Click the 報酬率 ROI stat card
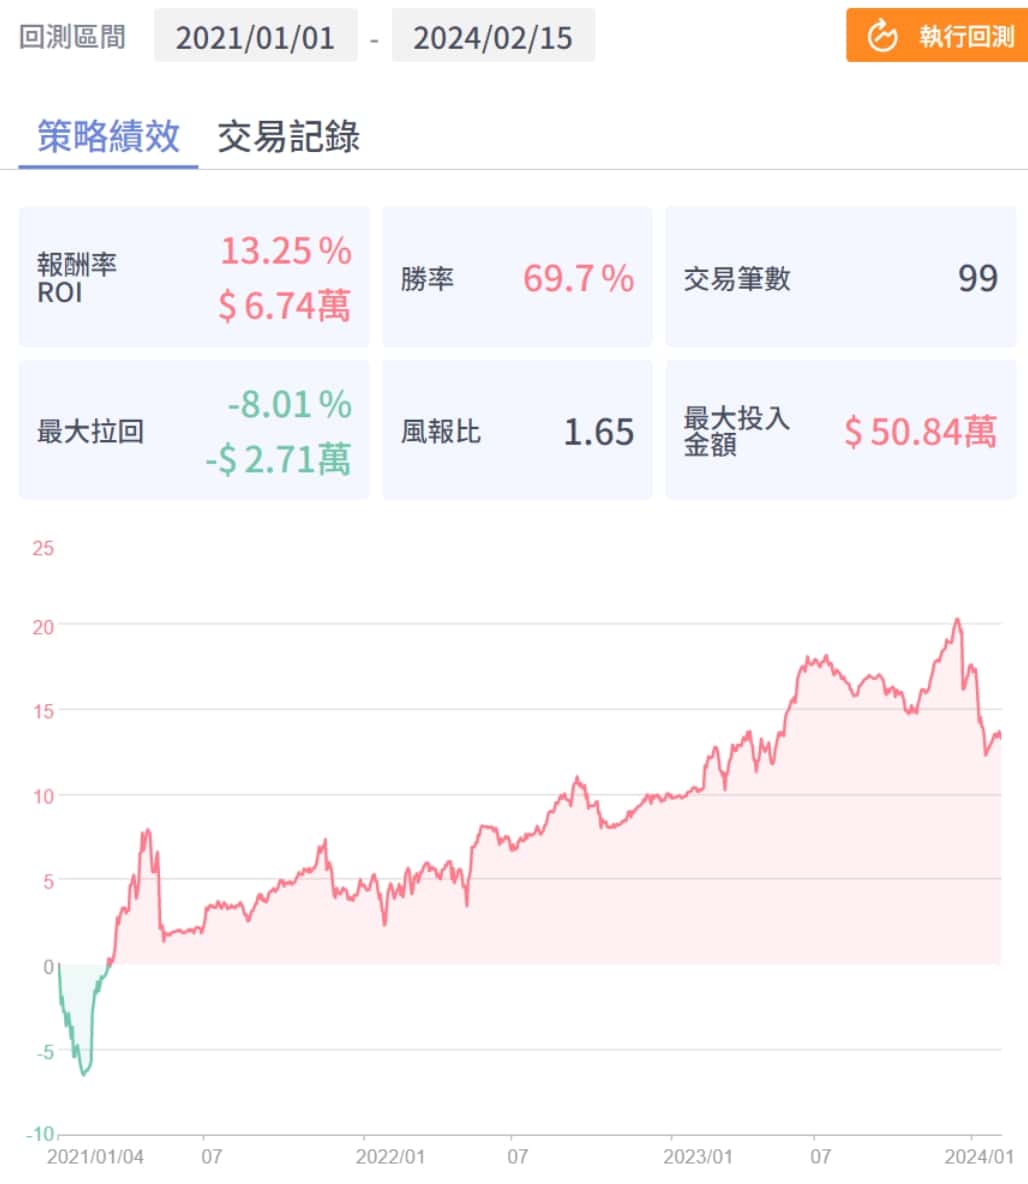 pos(194,277)
